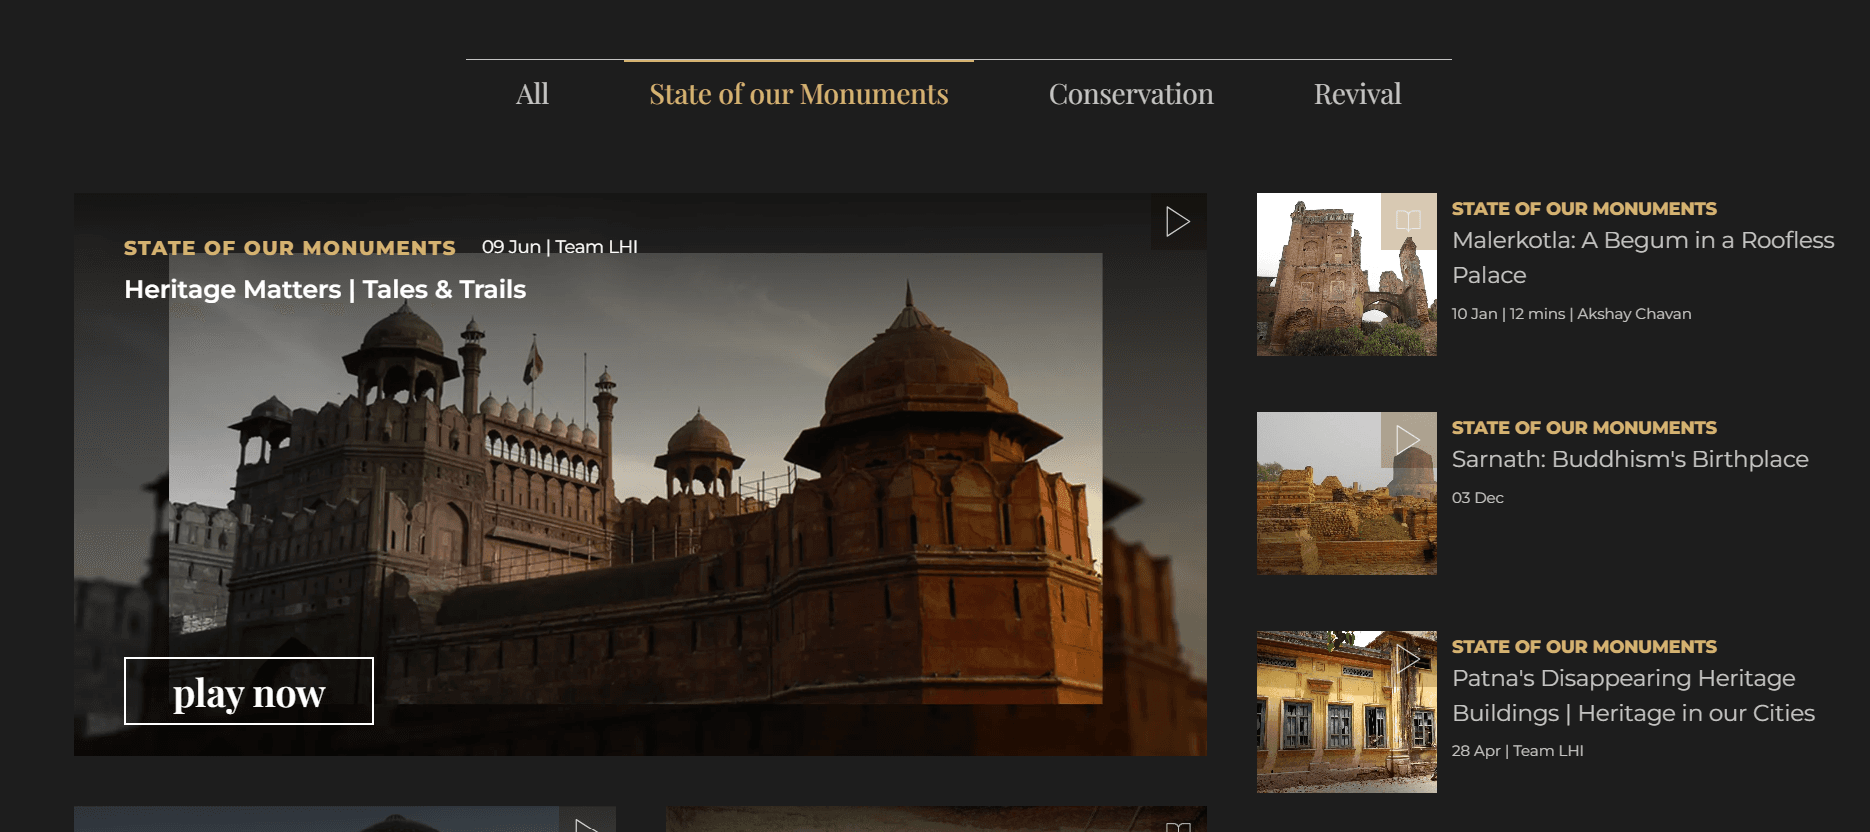Select the State of our Monuments tab
Image resolution: width=1870 pixels, height=832 pixels.
(798, 94)
